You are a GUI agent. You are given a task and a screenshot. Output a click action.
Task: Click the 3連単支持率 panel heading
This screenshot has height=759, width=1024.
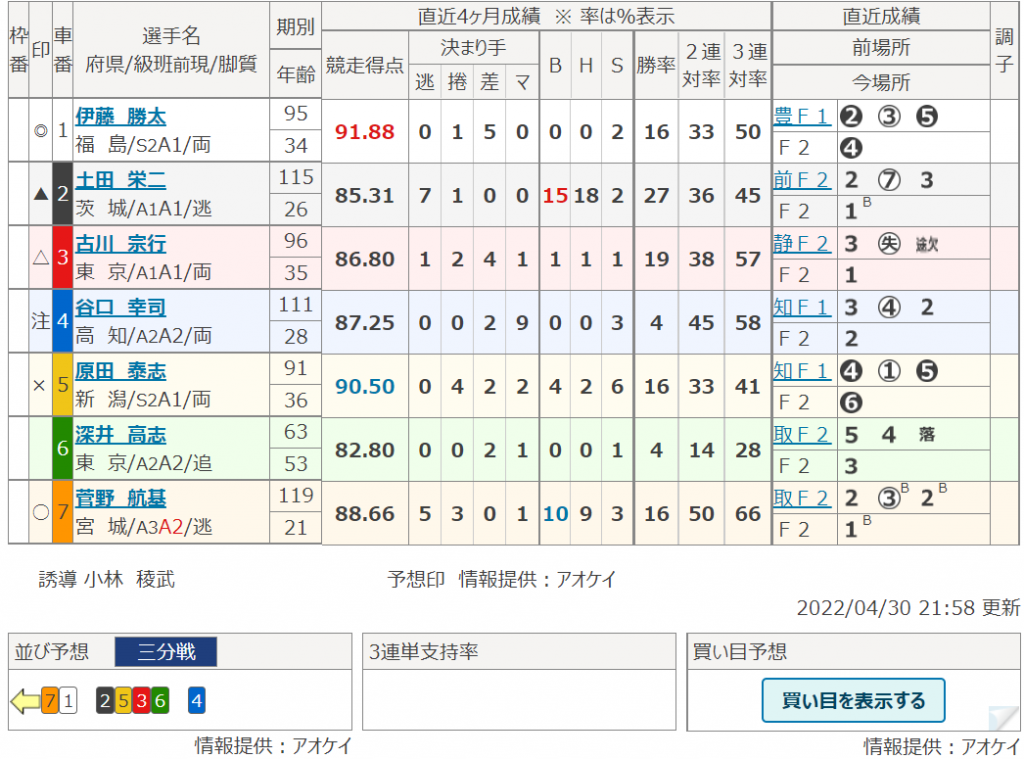[424, 651]
